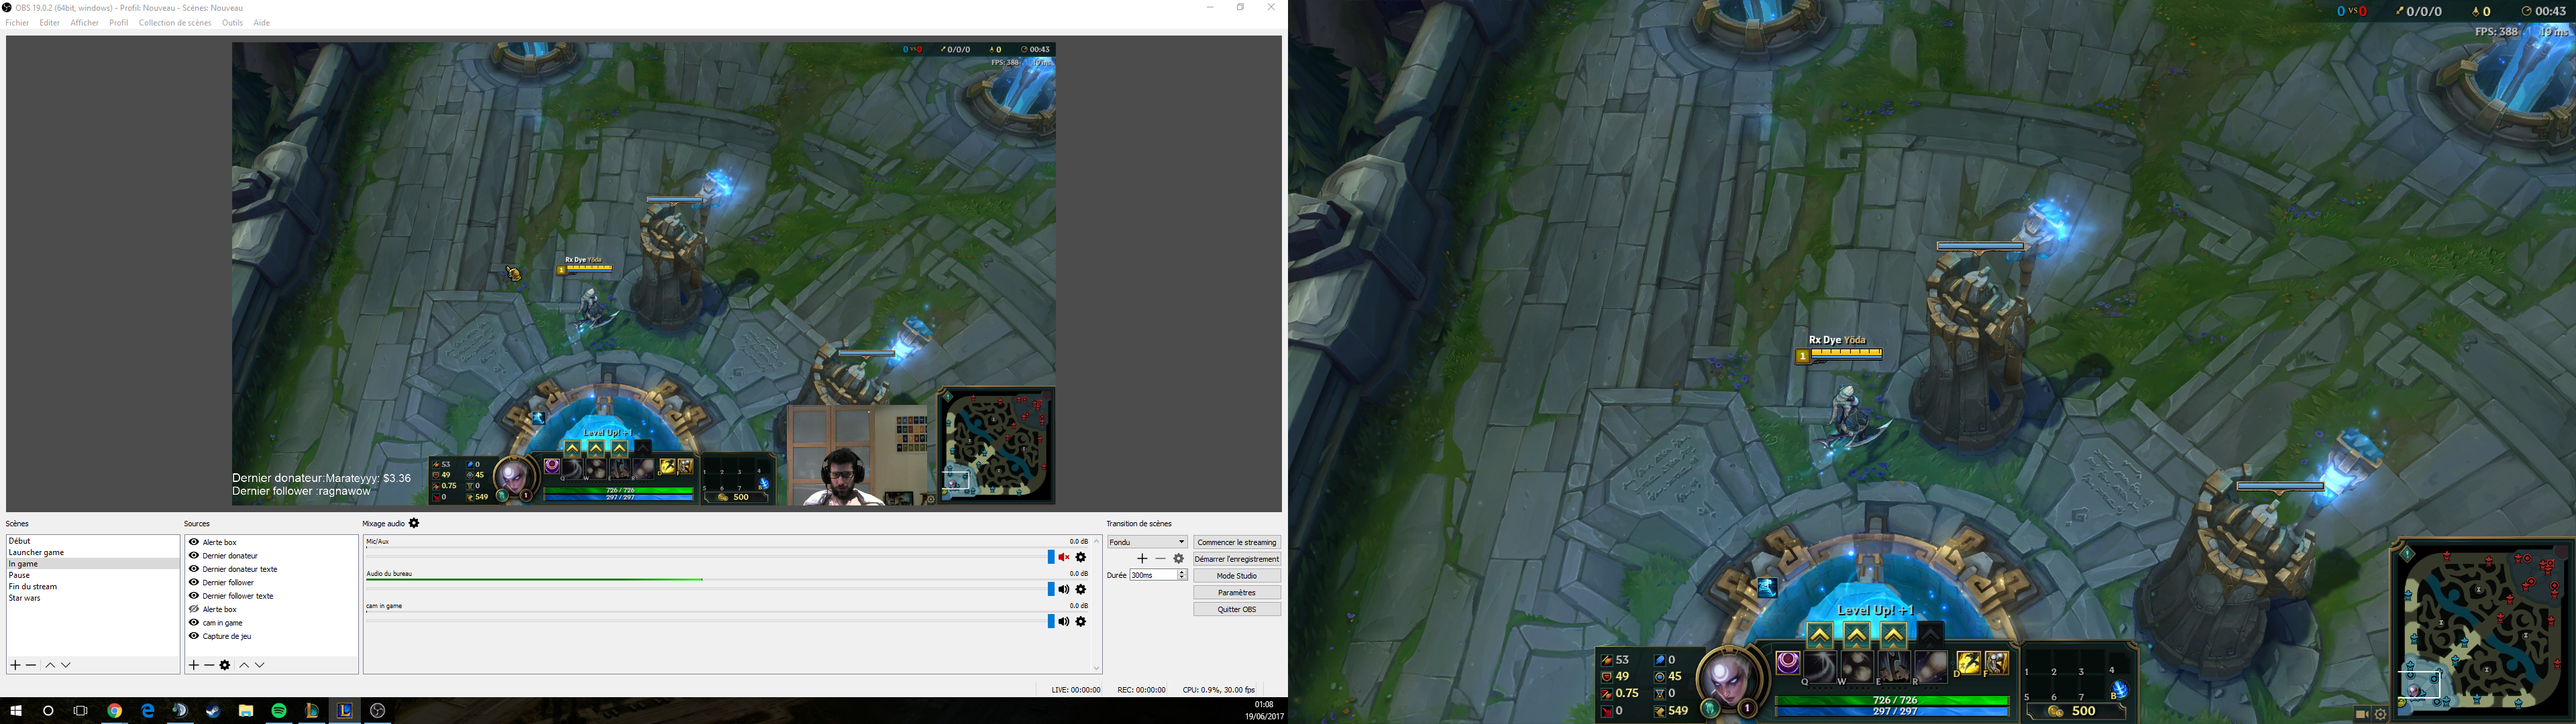Hide the Dernier follower source
2576x724 pixels.
point(194,582)
